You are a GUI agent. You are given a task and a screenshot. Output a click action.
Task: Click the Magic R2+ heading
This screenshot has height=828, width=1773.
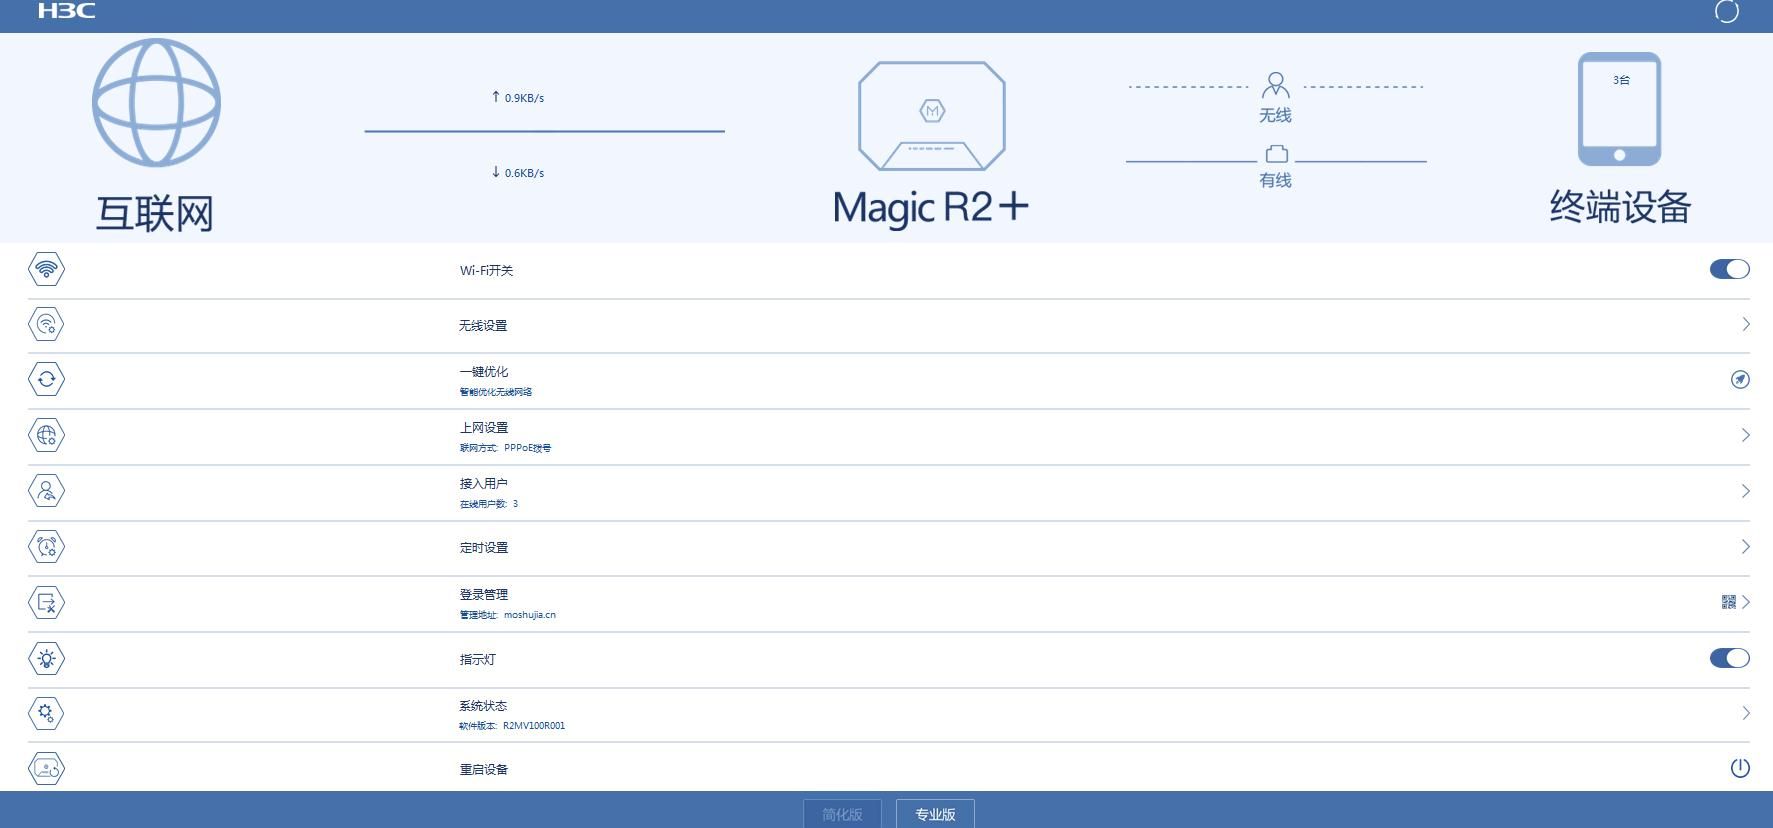tap(931, 208)
